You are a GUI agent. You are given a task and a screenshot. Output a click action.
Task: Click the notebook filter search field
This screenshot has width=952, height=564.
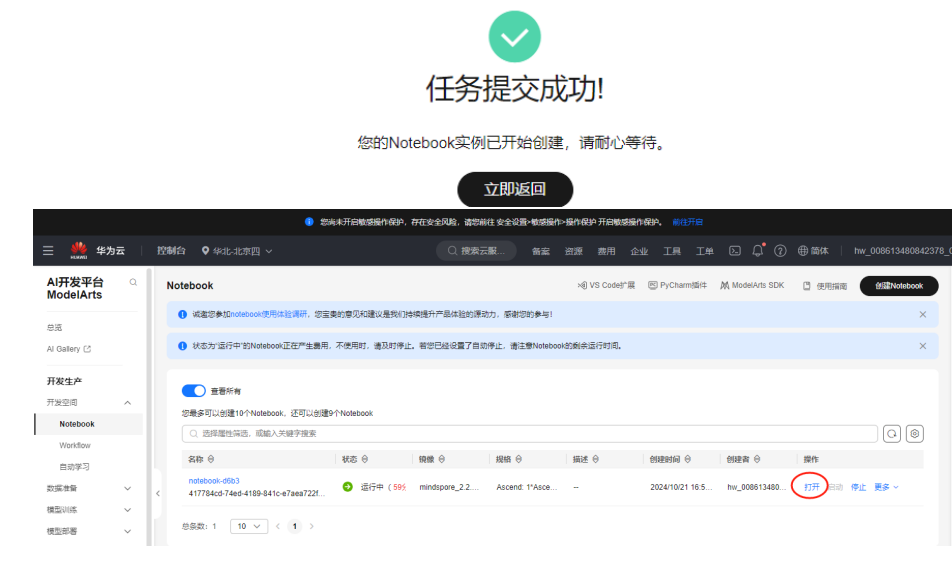pyautogui.click(x=530, y=433)
